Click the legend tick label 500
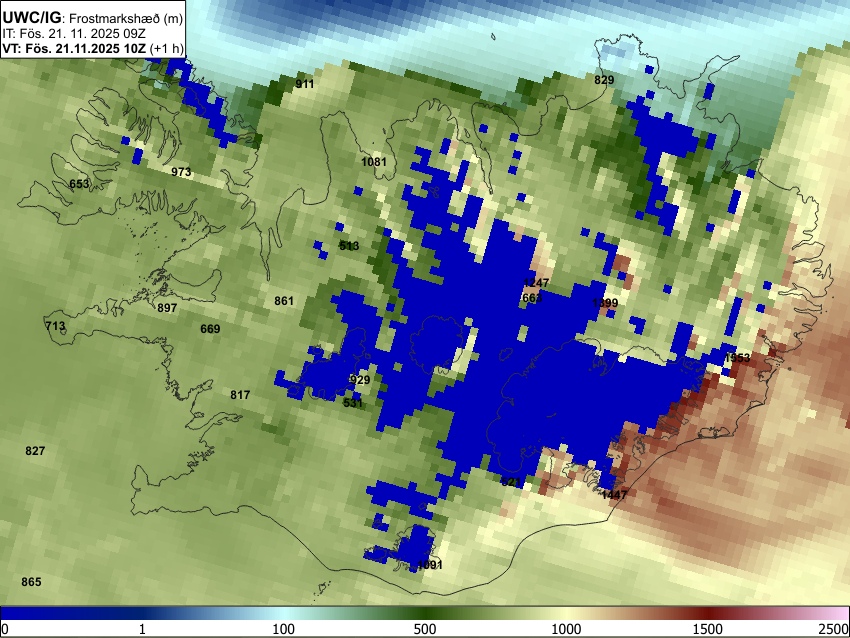This screenshot has height=638, width=850. [425, 629]
